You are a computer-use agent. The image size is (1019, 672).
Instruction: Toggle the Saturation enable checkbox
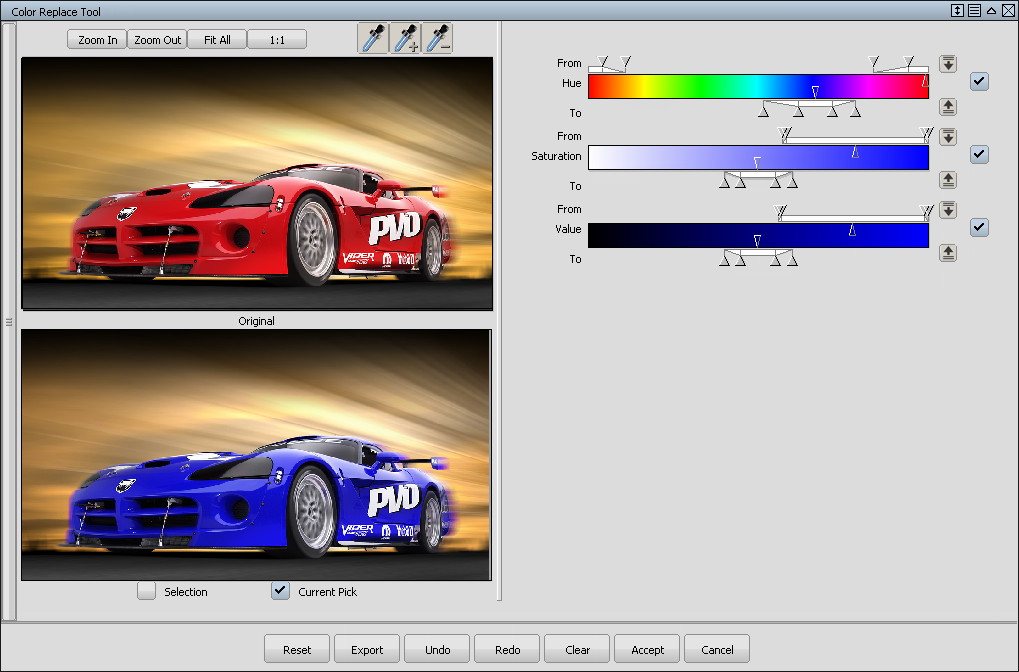coord(979,154)
